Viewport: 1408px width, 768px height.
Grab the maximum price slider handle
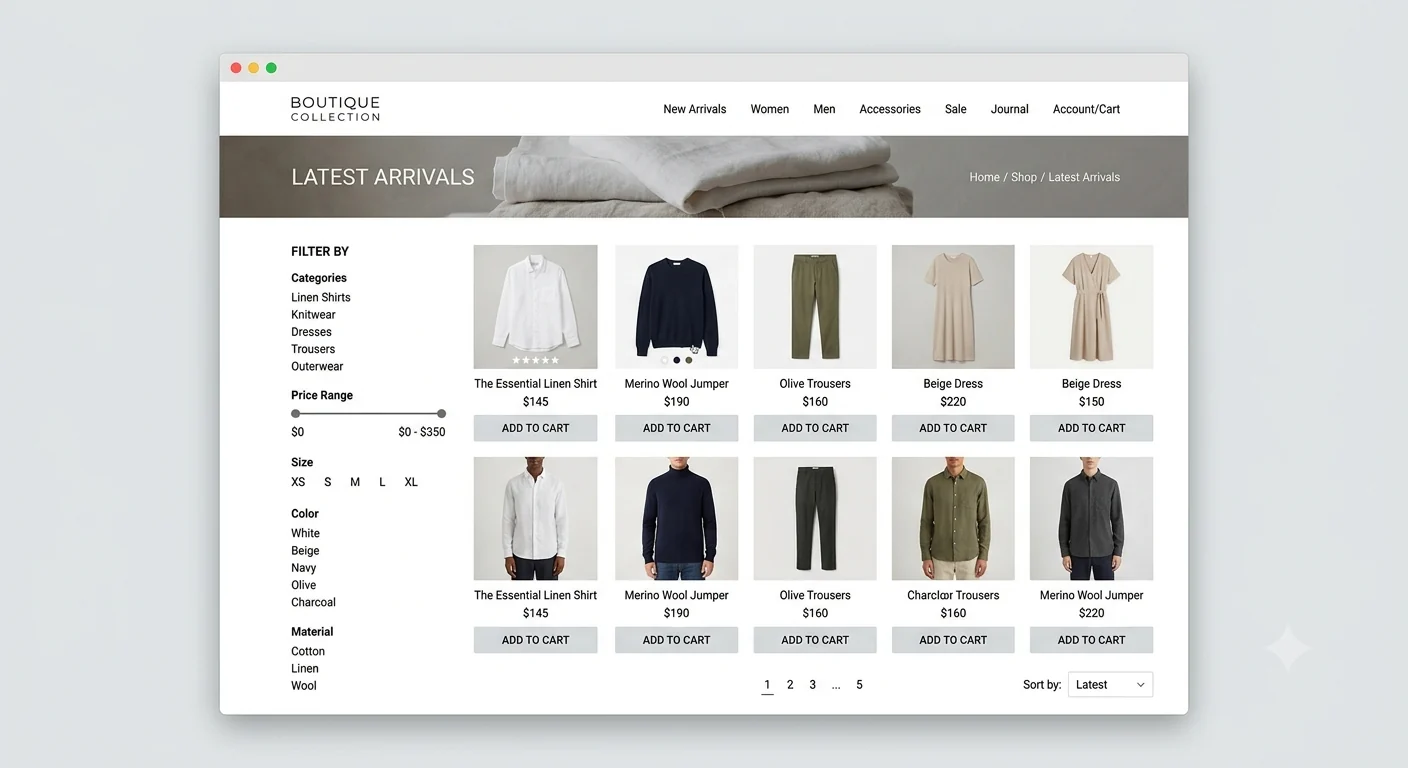[441, 413]
